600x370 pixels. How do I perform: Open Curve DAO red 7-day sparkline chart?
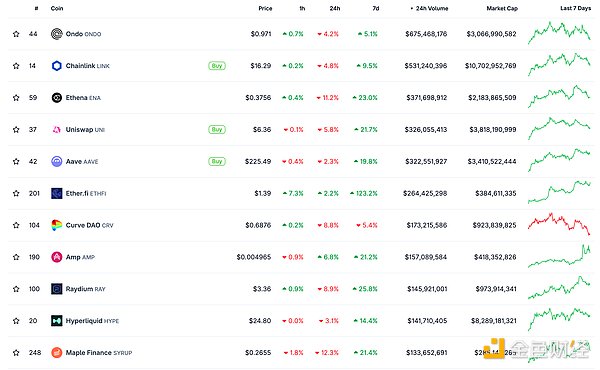click(559, 223)
